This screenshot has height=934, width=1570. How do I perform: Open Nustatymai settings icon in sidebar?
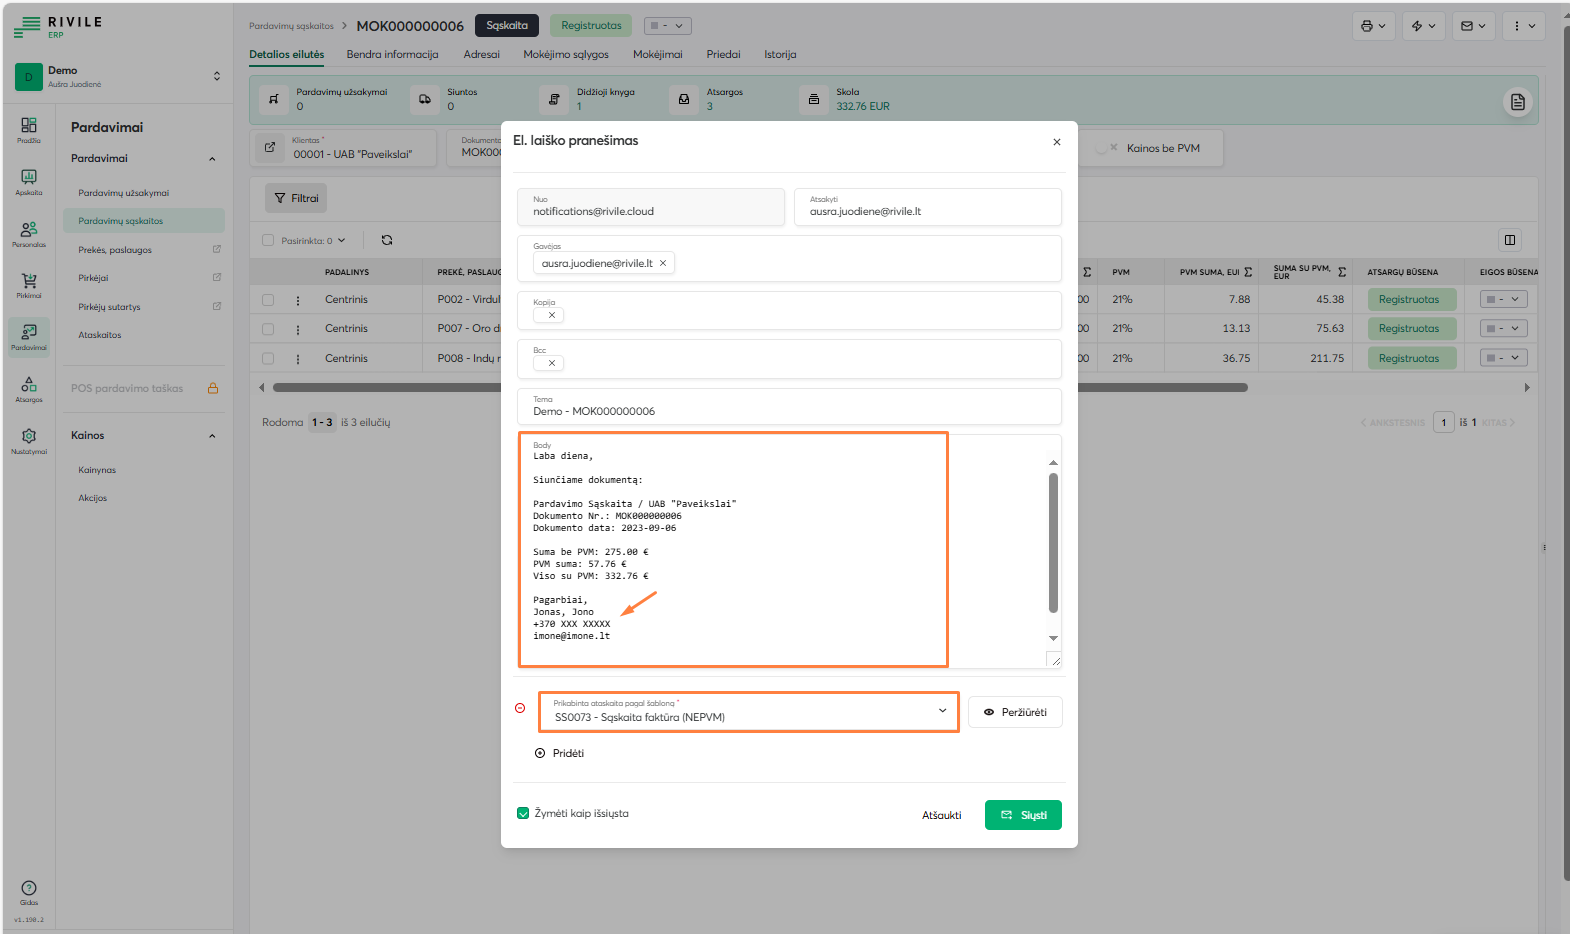29,440
